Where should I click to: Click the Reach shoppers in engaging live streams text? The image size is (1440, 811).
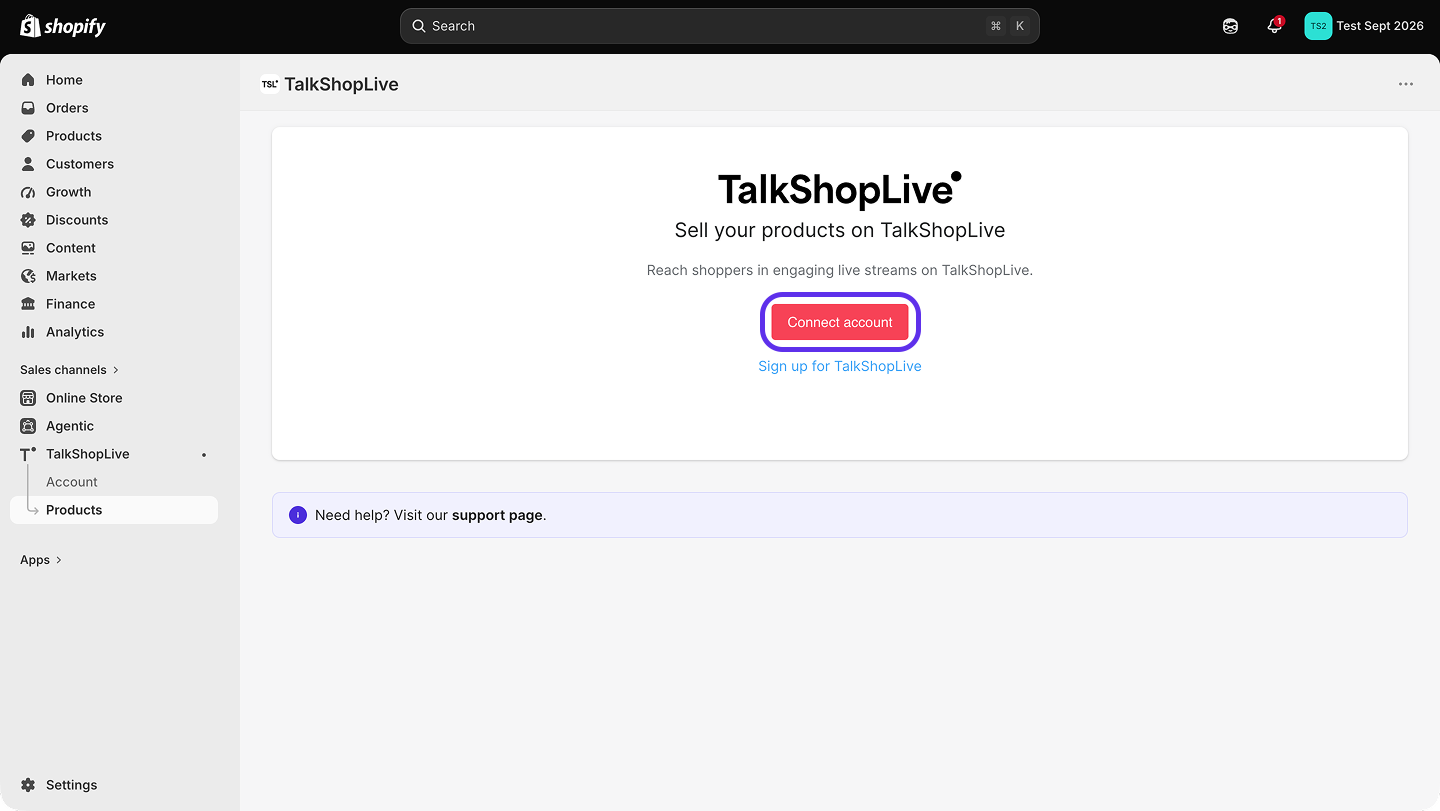tap(840, 270)
